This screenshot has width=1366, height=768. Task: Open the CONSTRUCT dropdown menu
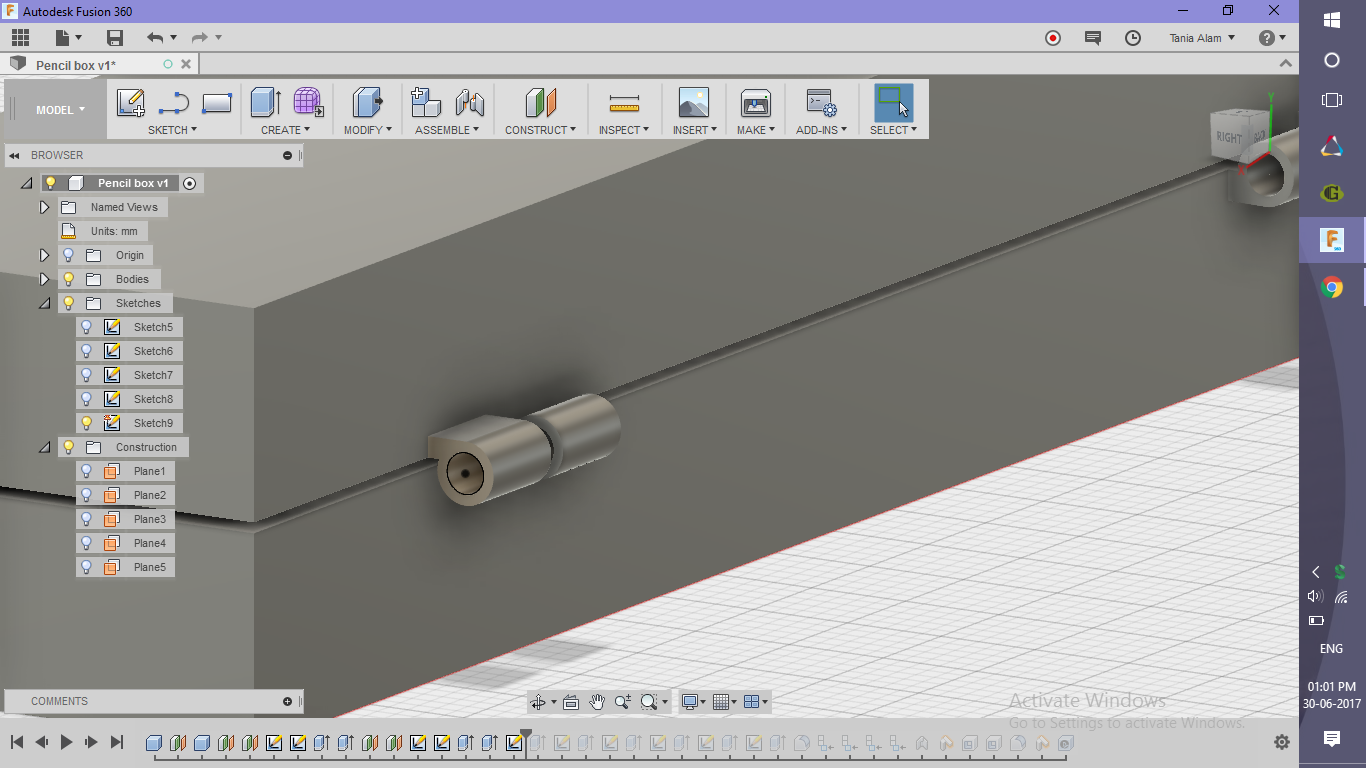pos(540,130)
